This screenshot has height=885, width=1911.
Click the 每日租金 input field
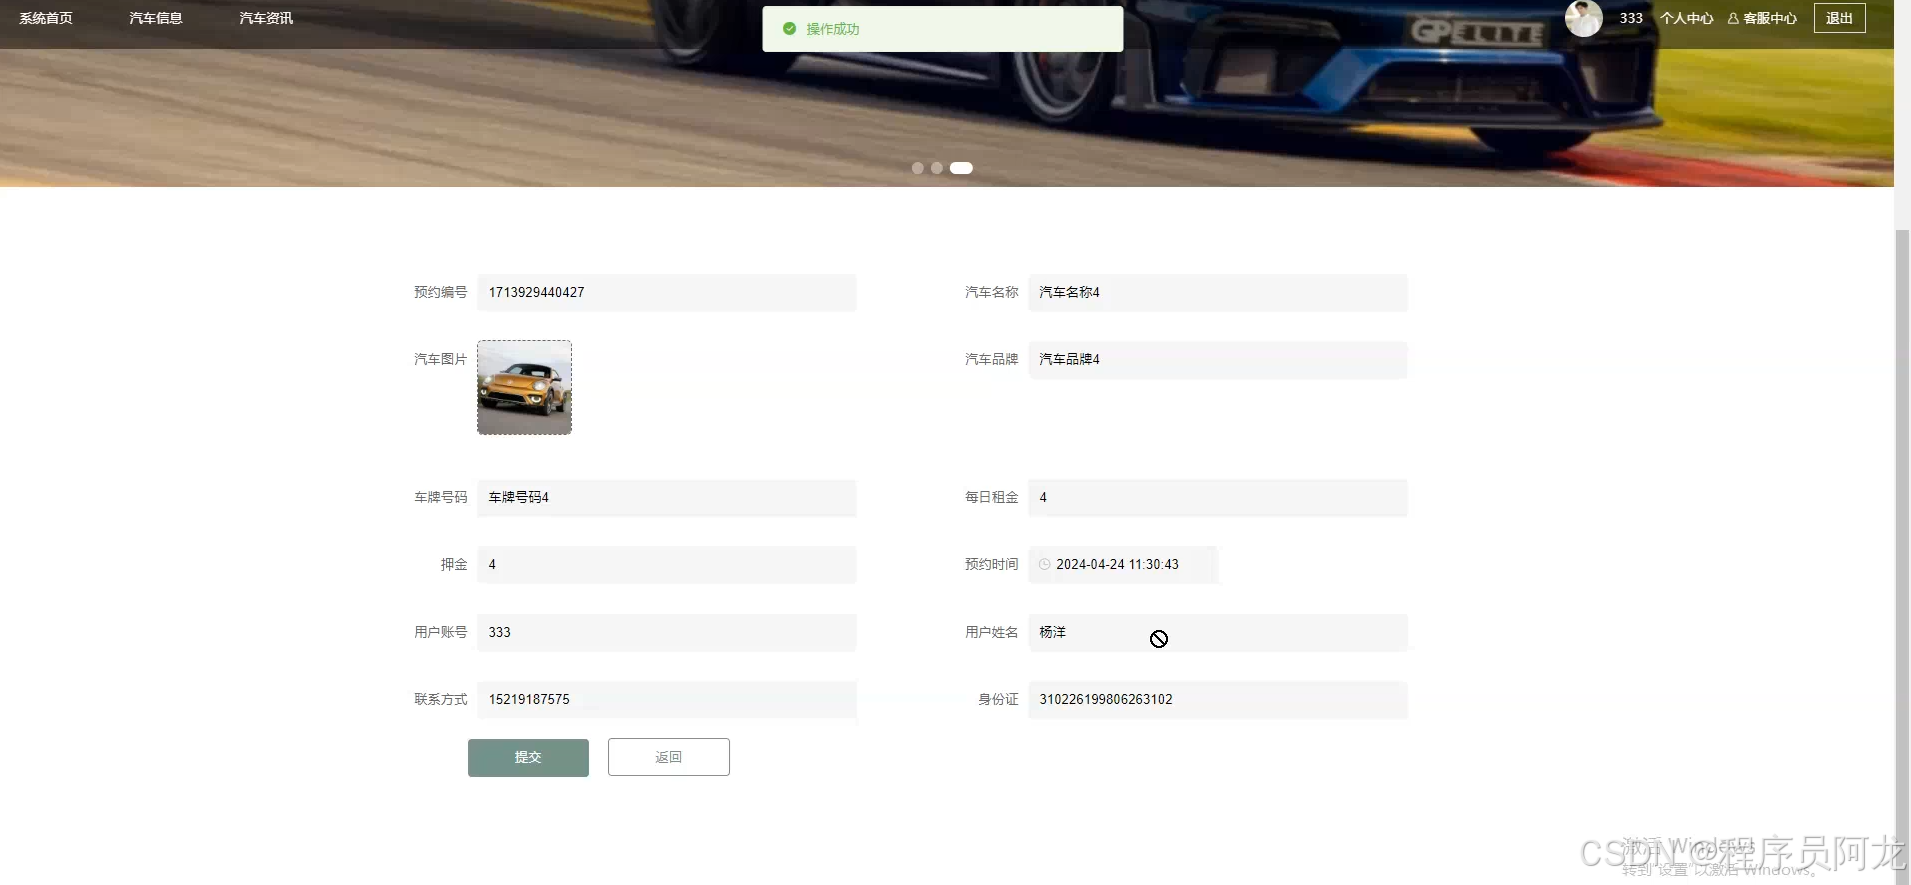click(1218, 497)
